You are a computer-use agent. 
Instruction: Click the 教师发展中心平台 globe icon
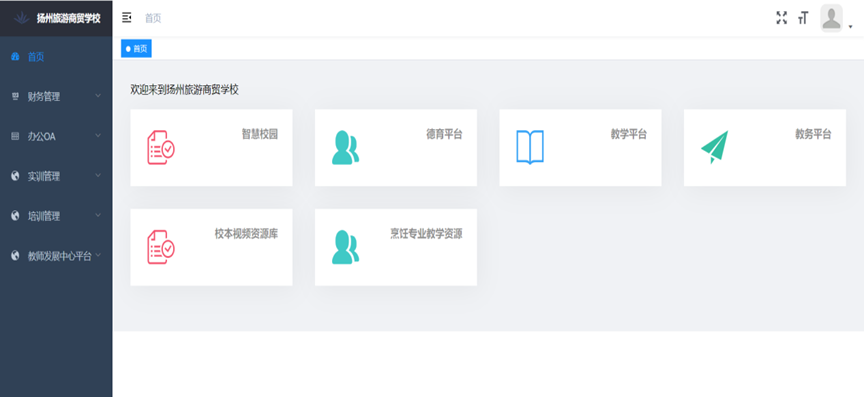click(x=15, y=255)
